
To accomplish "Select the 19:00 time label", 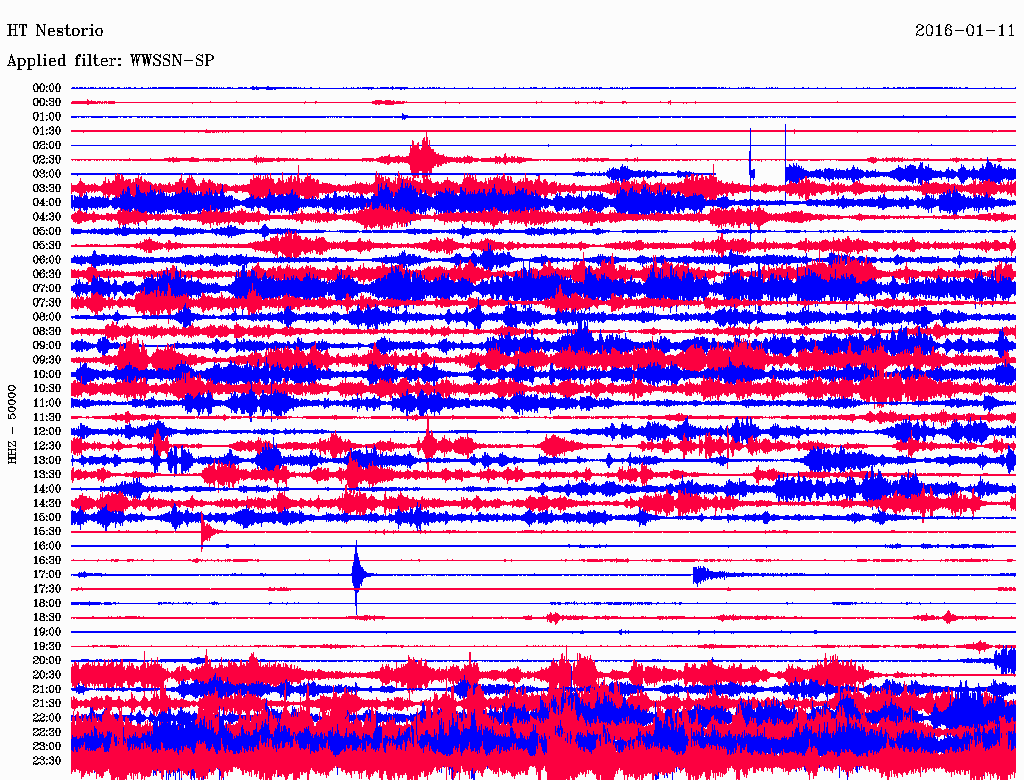I will 47,632.
